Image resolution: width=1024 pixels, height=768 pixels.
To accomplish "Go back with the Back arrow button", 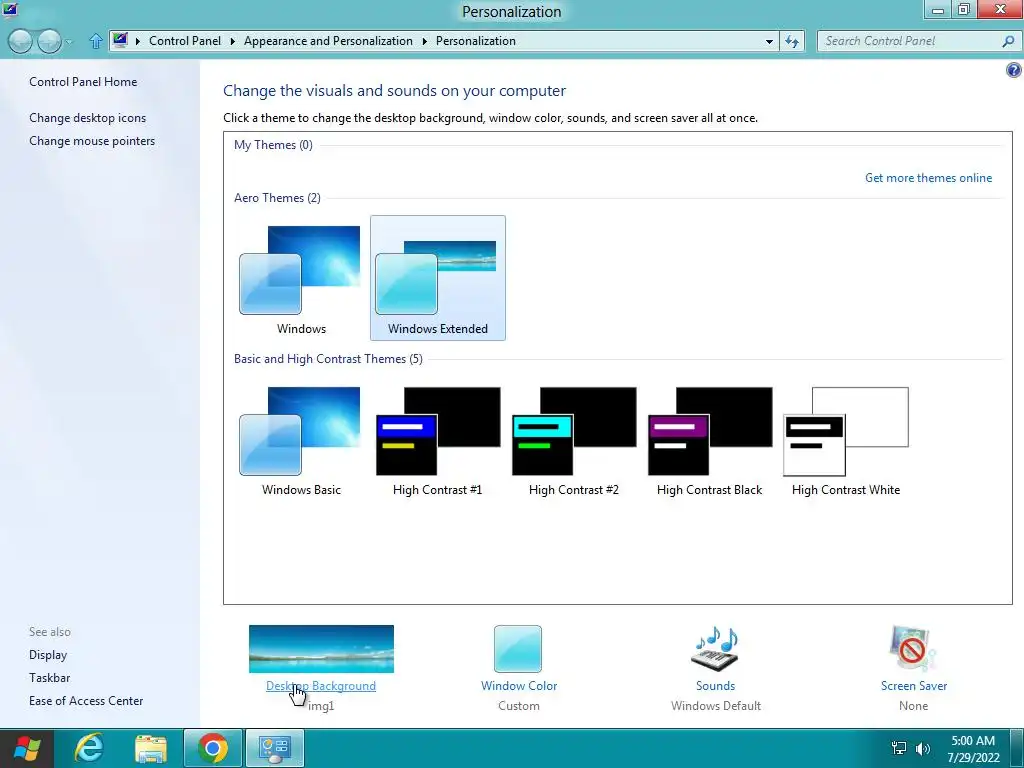I will 20,41.
